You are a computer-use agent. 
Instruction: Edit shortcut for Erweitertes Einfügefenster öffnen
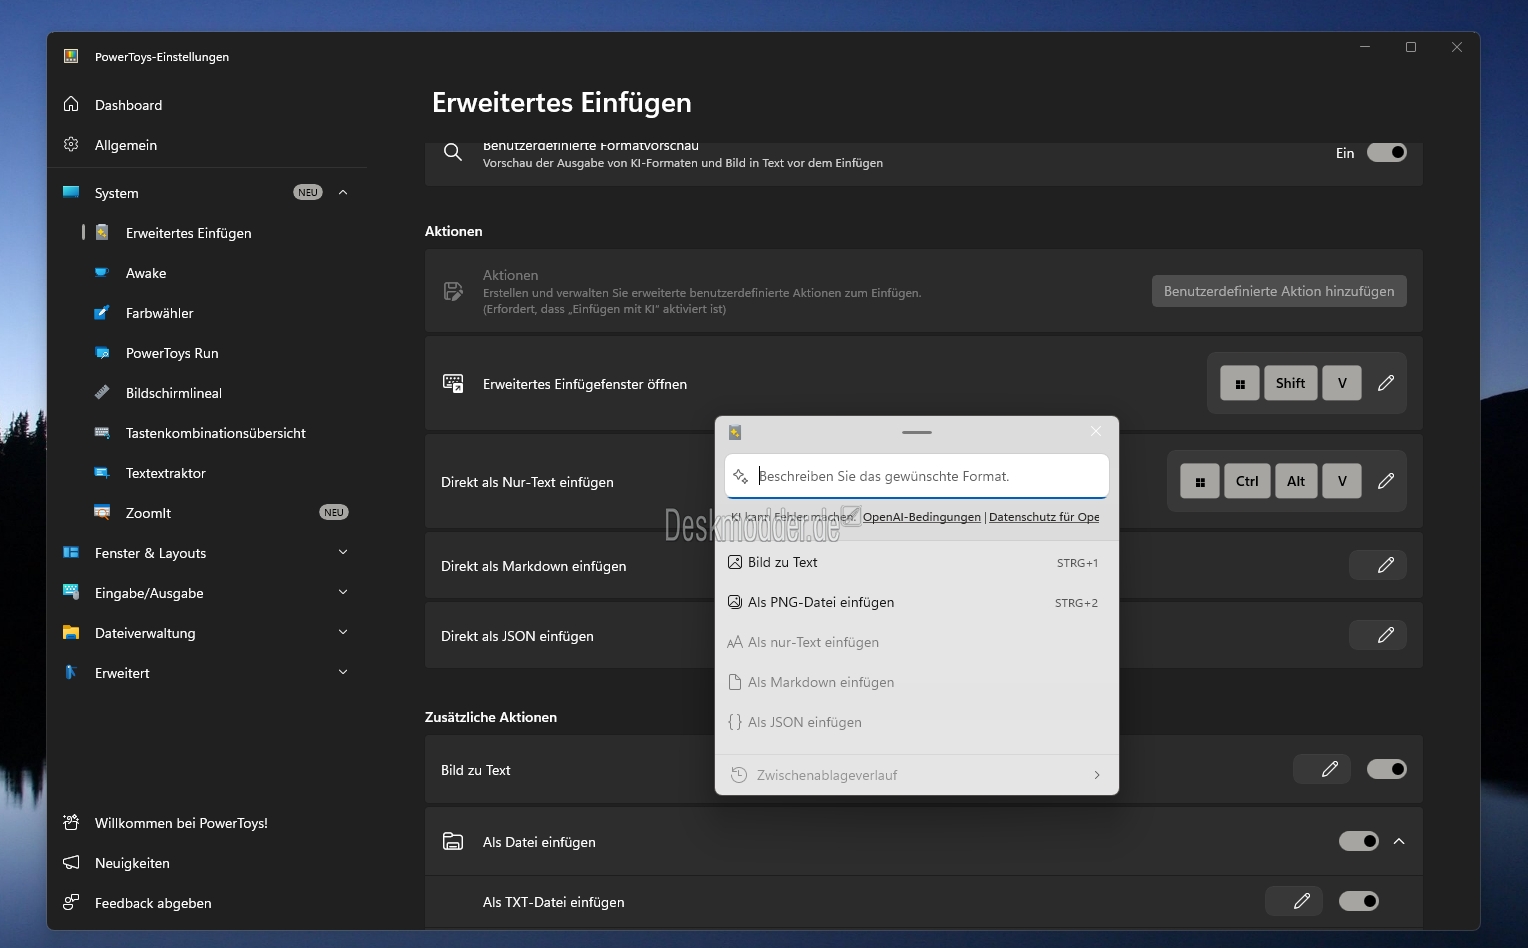tap(1386, 383)
